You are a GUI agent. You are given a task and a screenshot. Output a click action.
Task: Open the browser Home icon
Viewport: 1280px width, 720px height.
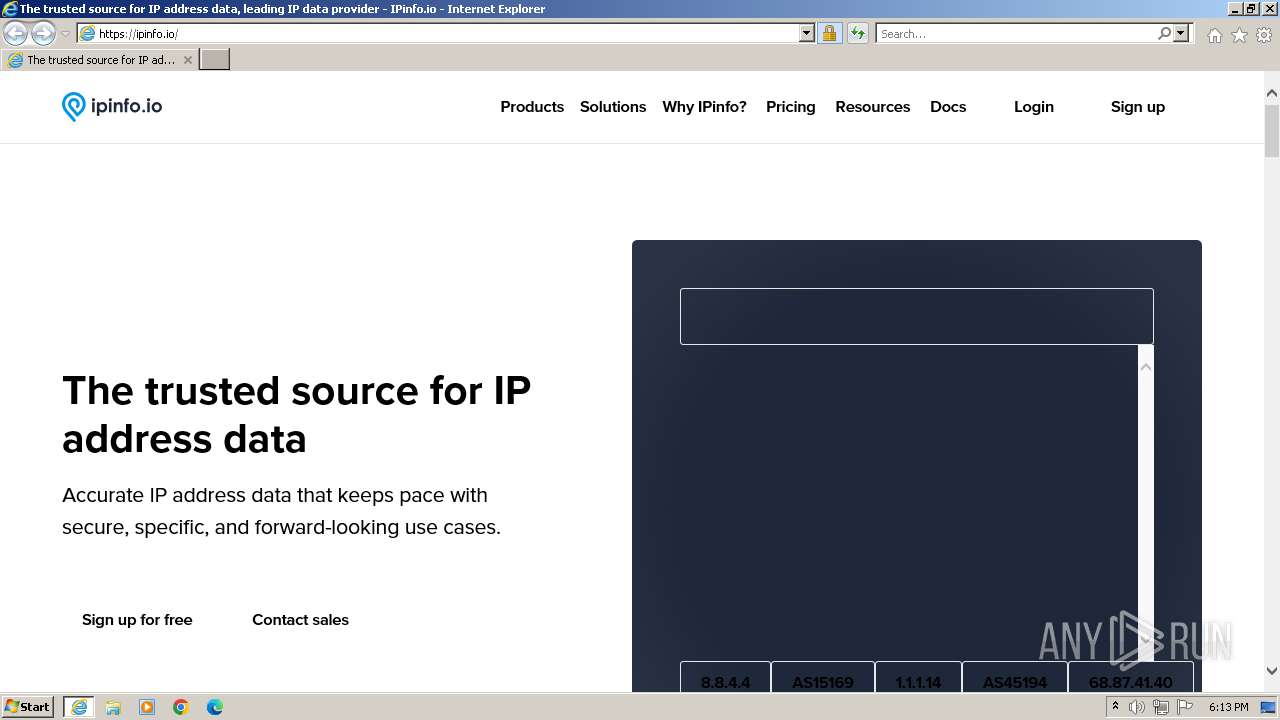1214,35
